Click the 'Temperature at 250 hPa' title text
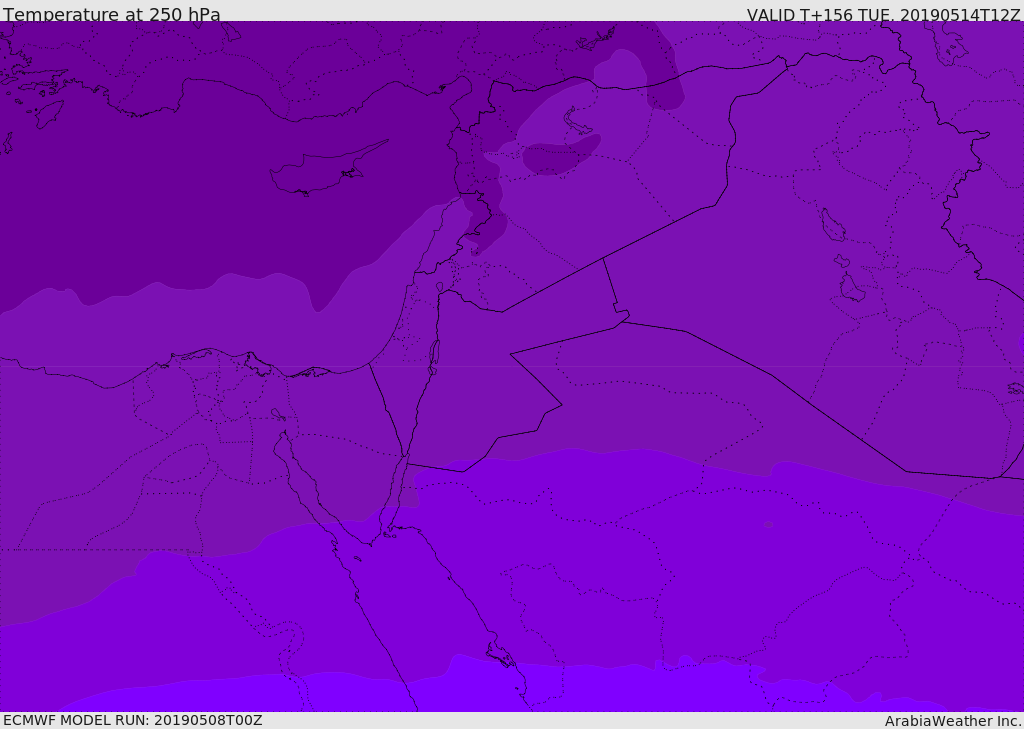Screen dimensions: 1024x729 pyautogui.click(x=112, y=14)
